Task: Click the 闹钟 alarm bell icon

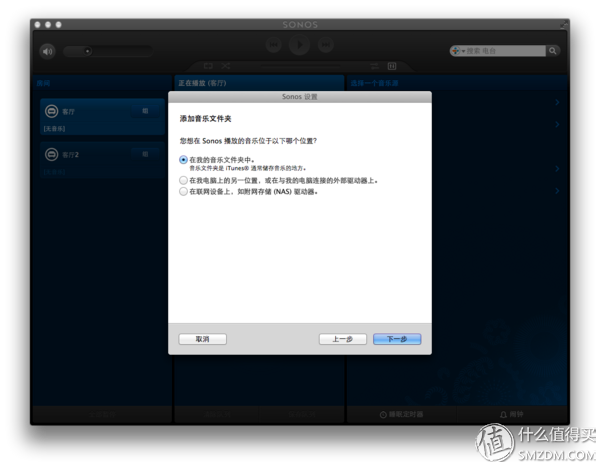Action: point(504,413)
